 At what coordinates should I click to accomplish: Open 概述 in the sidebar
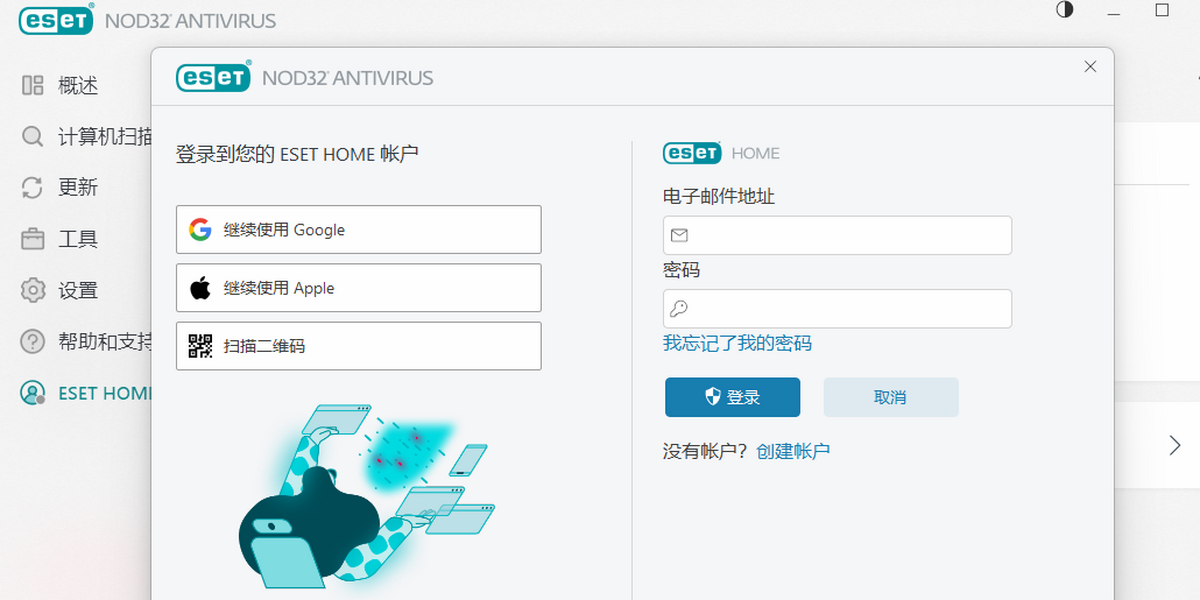coord(78,86)
